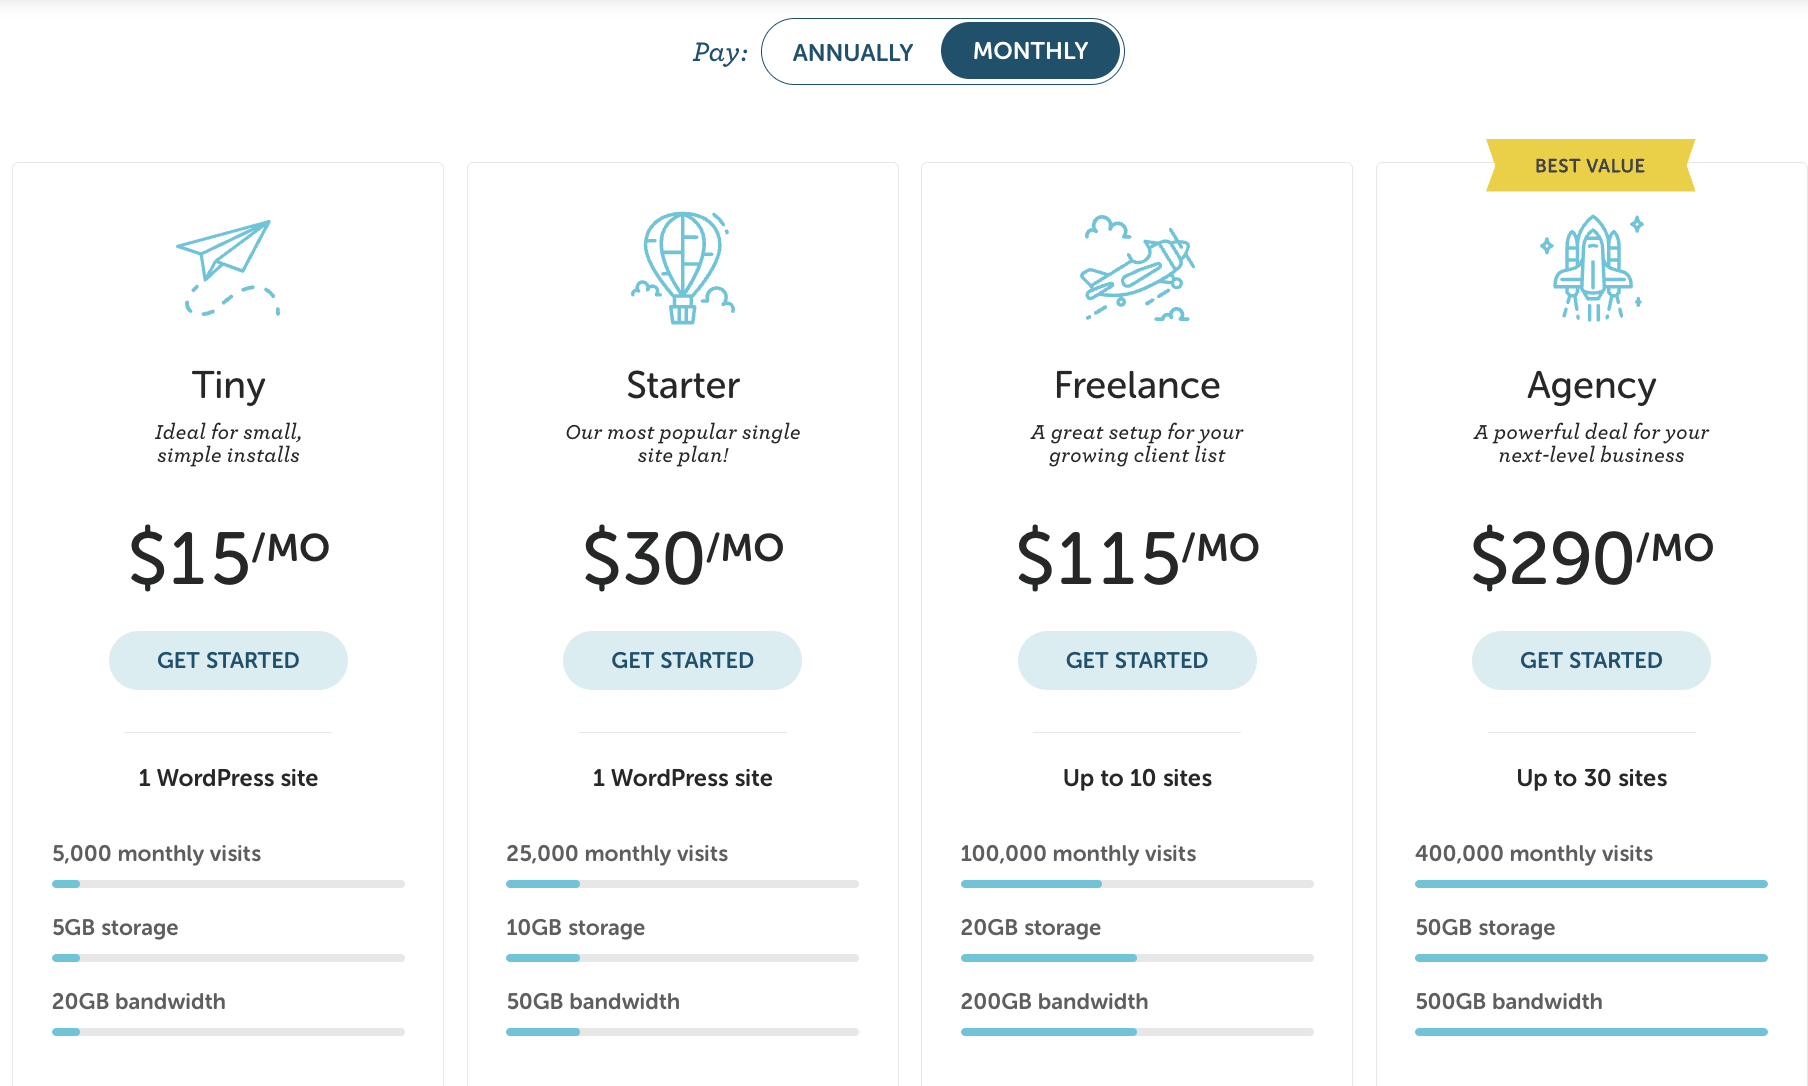Viewport: 1808px width, 1086px height.
Task: Click the Freelance plan propeller airplane icon
Action: (x=1137, y=267)
